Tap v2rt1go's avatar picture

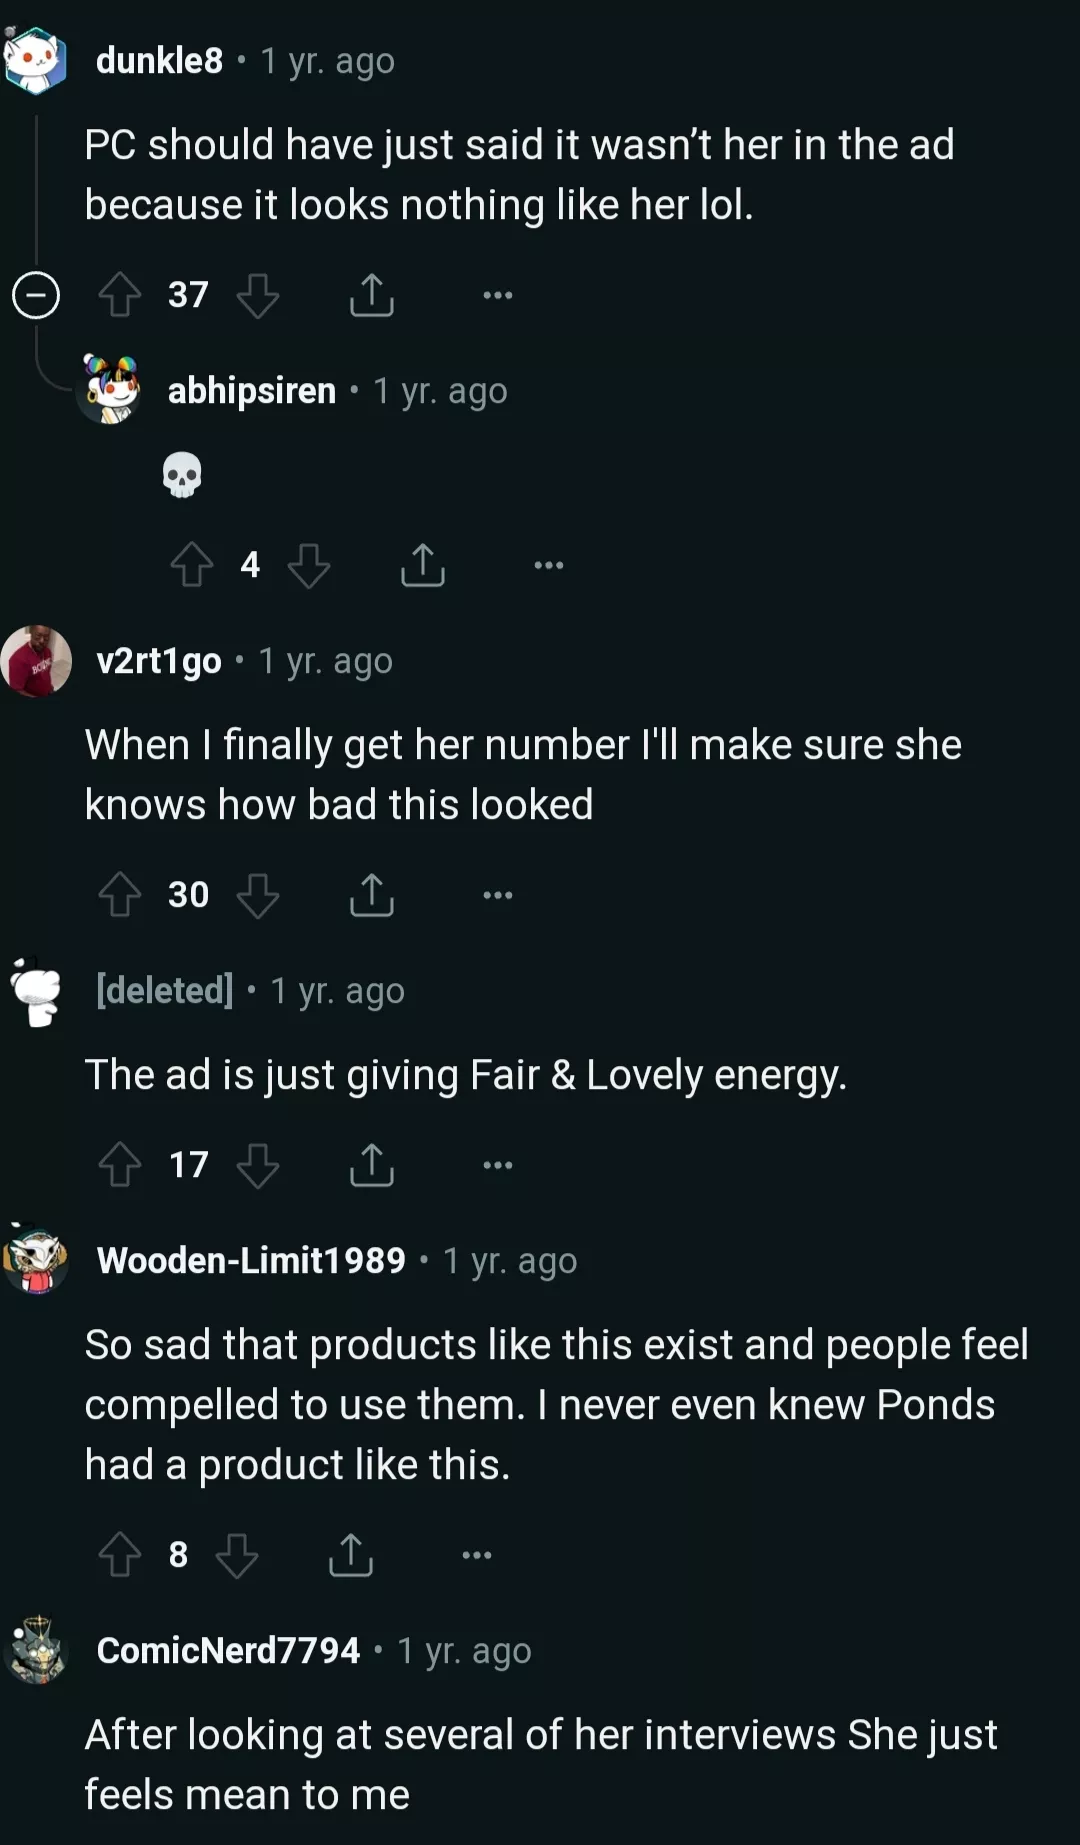[x=37, y=661]
